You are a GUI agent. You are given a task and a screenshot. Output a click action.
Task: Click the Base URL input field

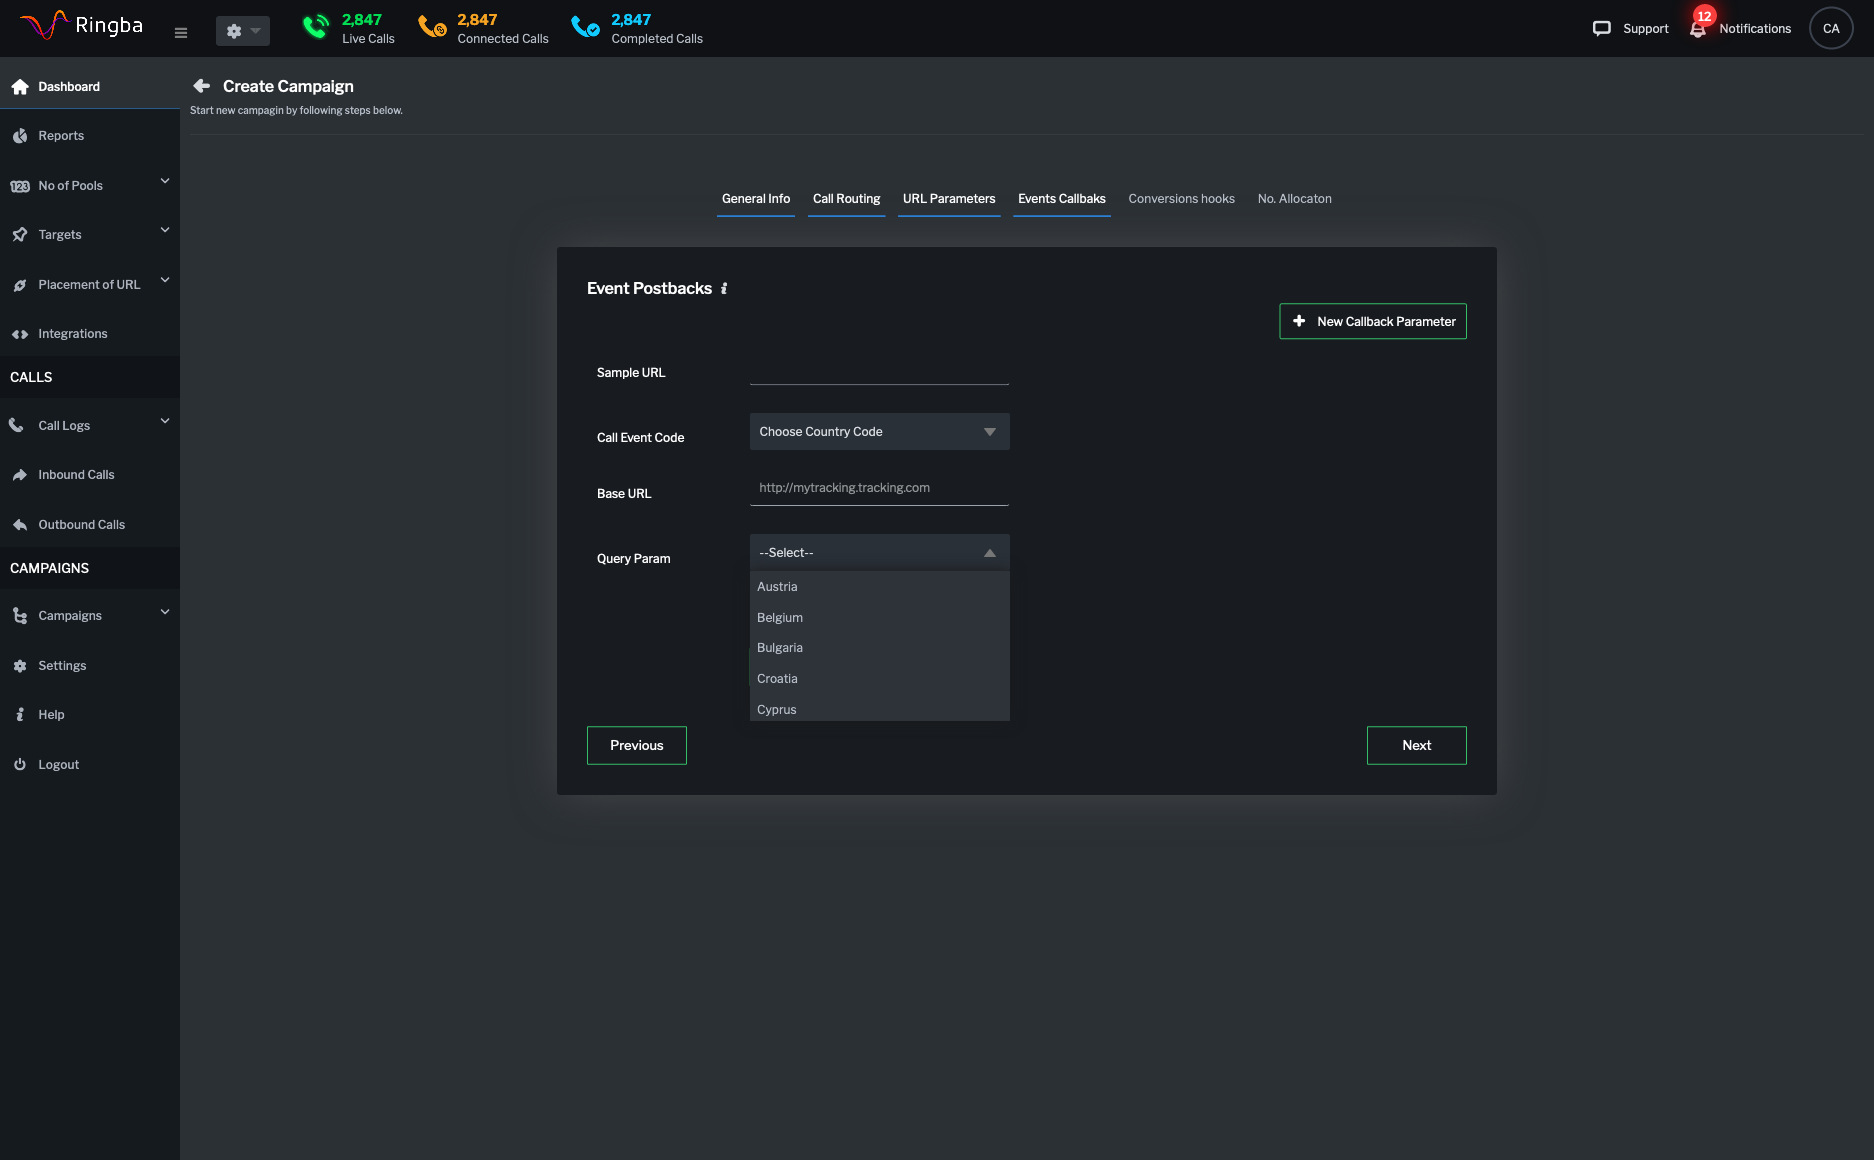tap(879, 488)
